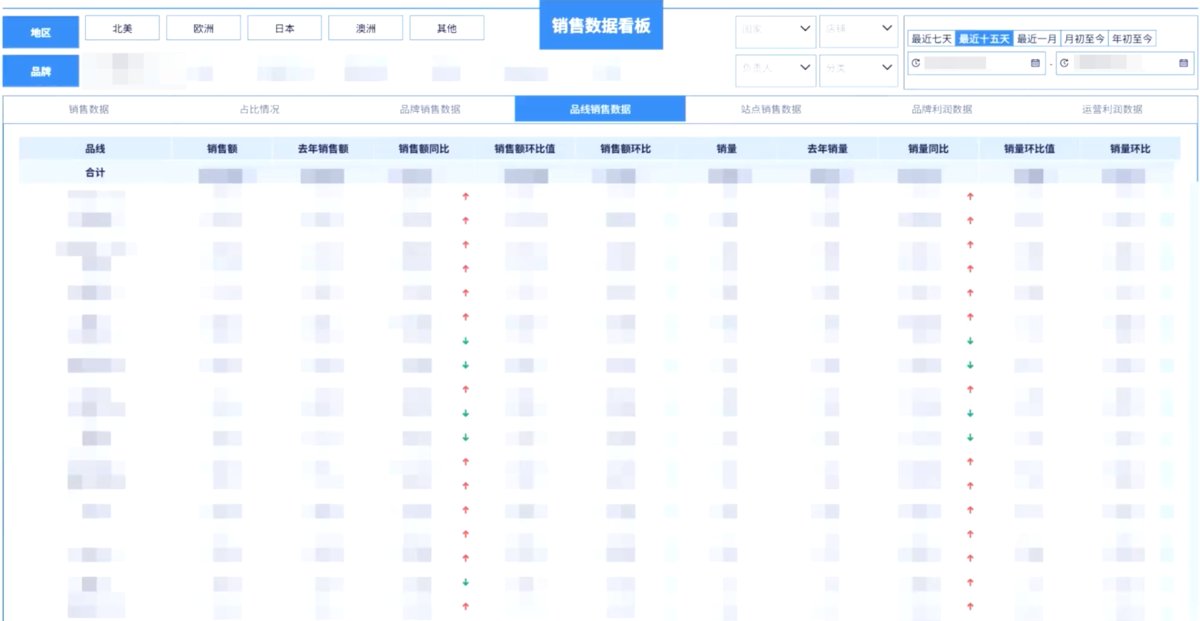
Task: Open the start date calendar icon
Action: point(1035,63)
